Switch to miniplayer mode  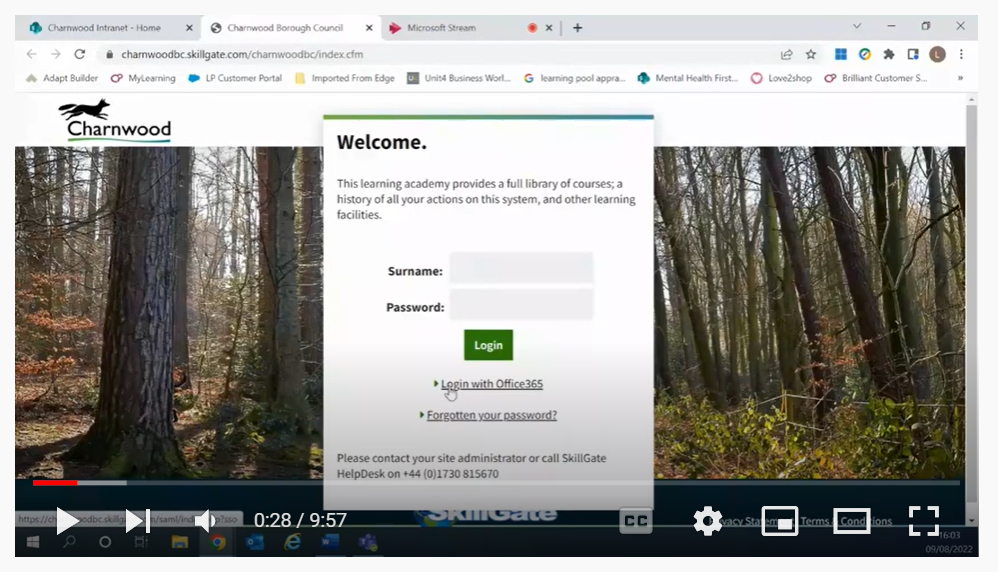[x=780, y=521]
